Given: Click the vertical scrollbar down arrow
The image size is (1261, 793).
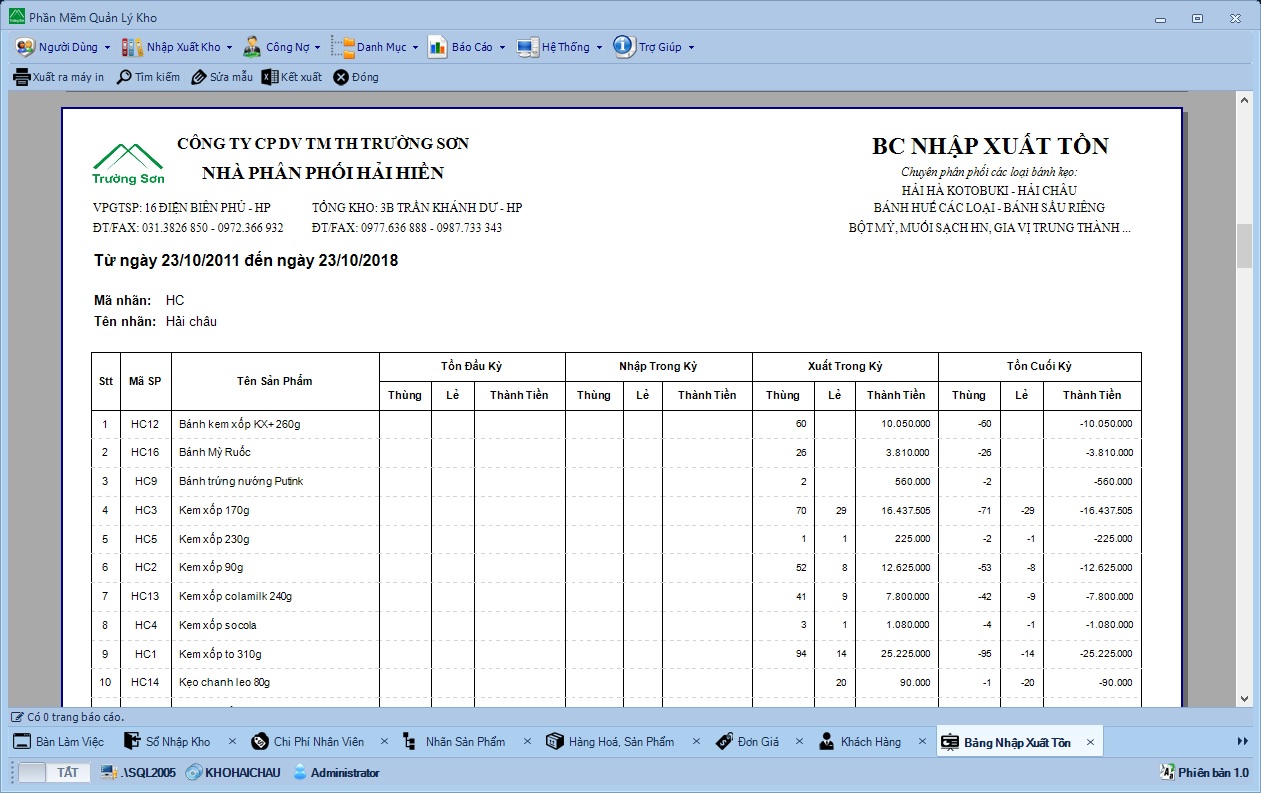Looking at the screenshot, I should pyautogui.click(x=1244, y=699).
